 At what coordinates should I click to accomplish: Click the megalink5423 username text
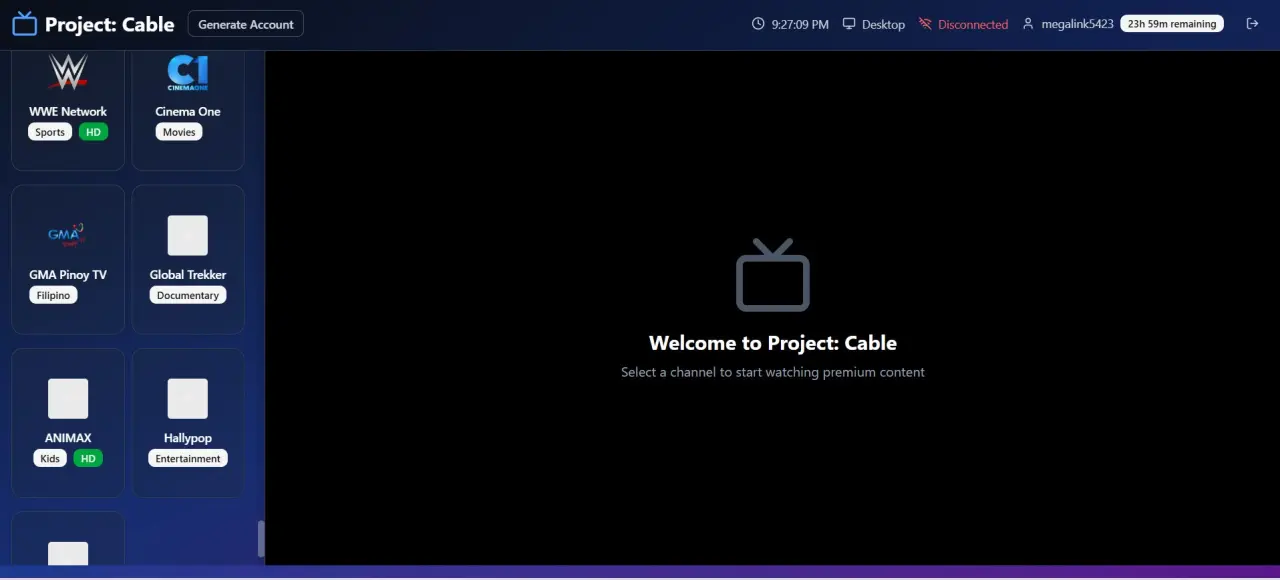tap(1077, 24)
